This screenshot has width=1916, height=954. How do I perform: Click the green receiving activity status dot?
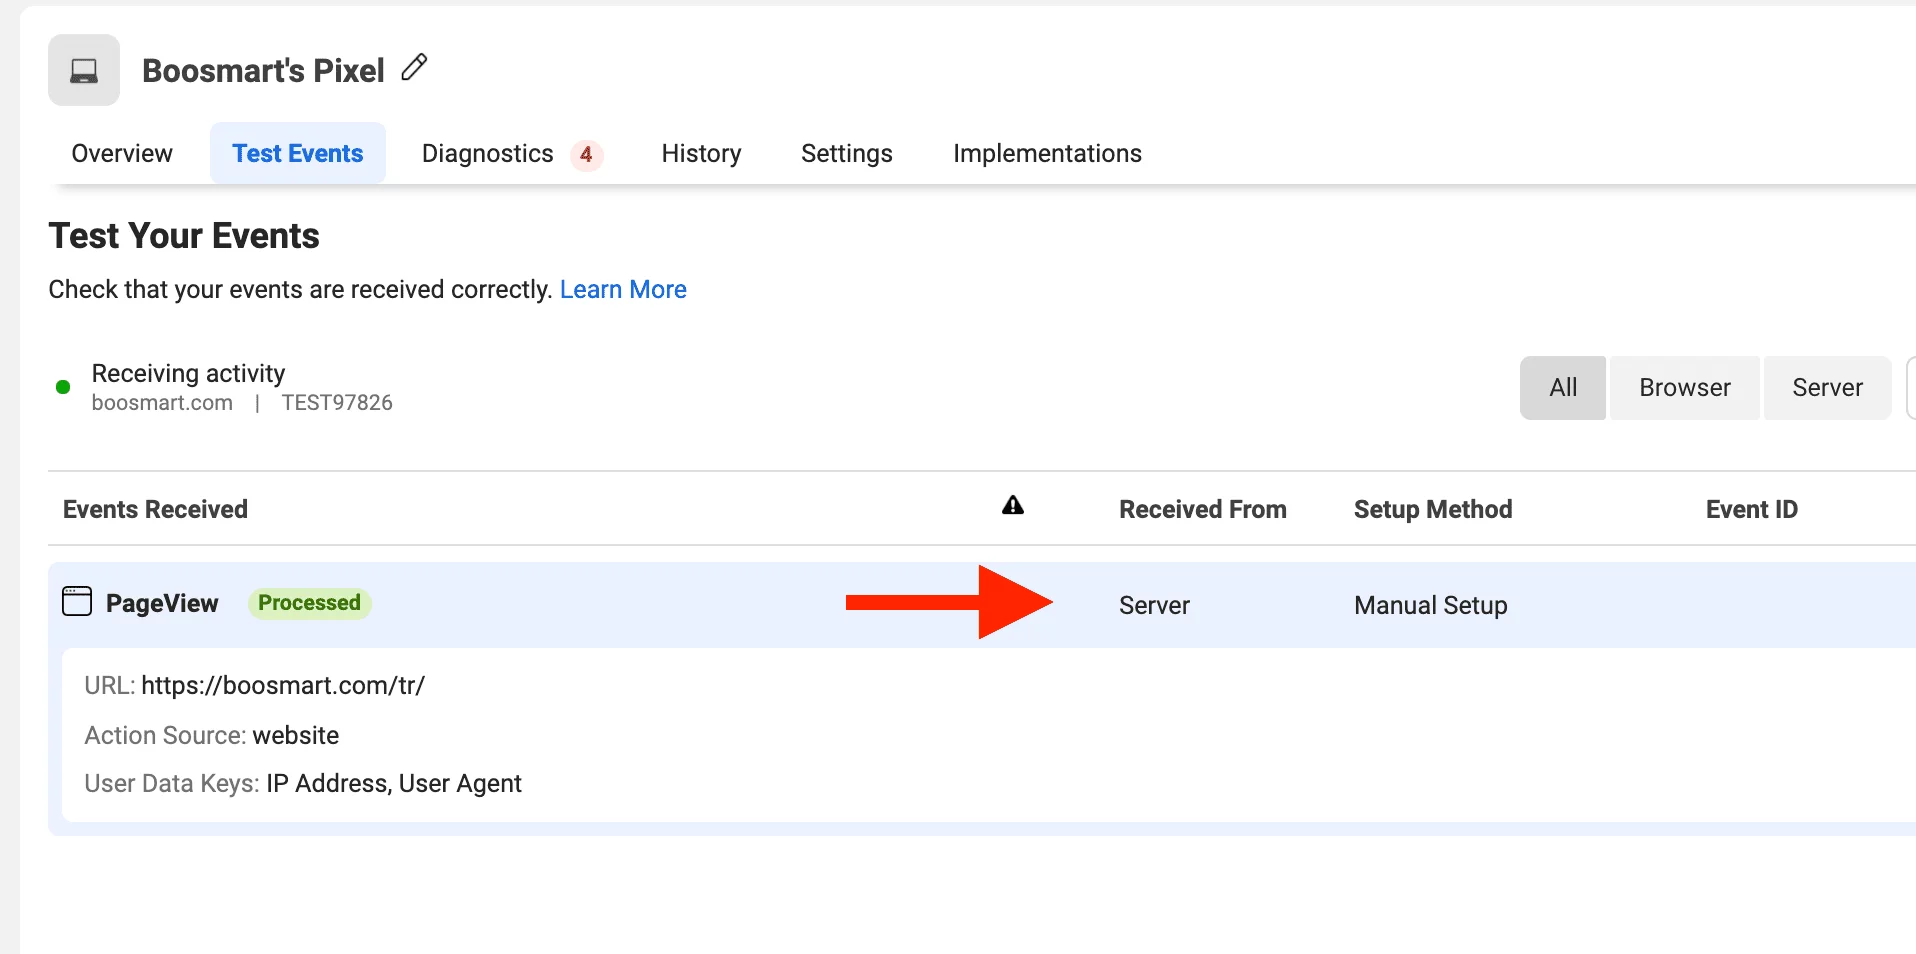pos(63,387)
